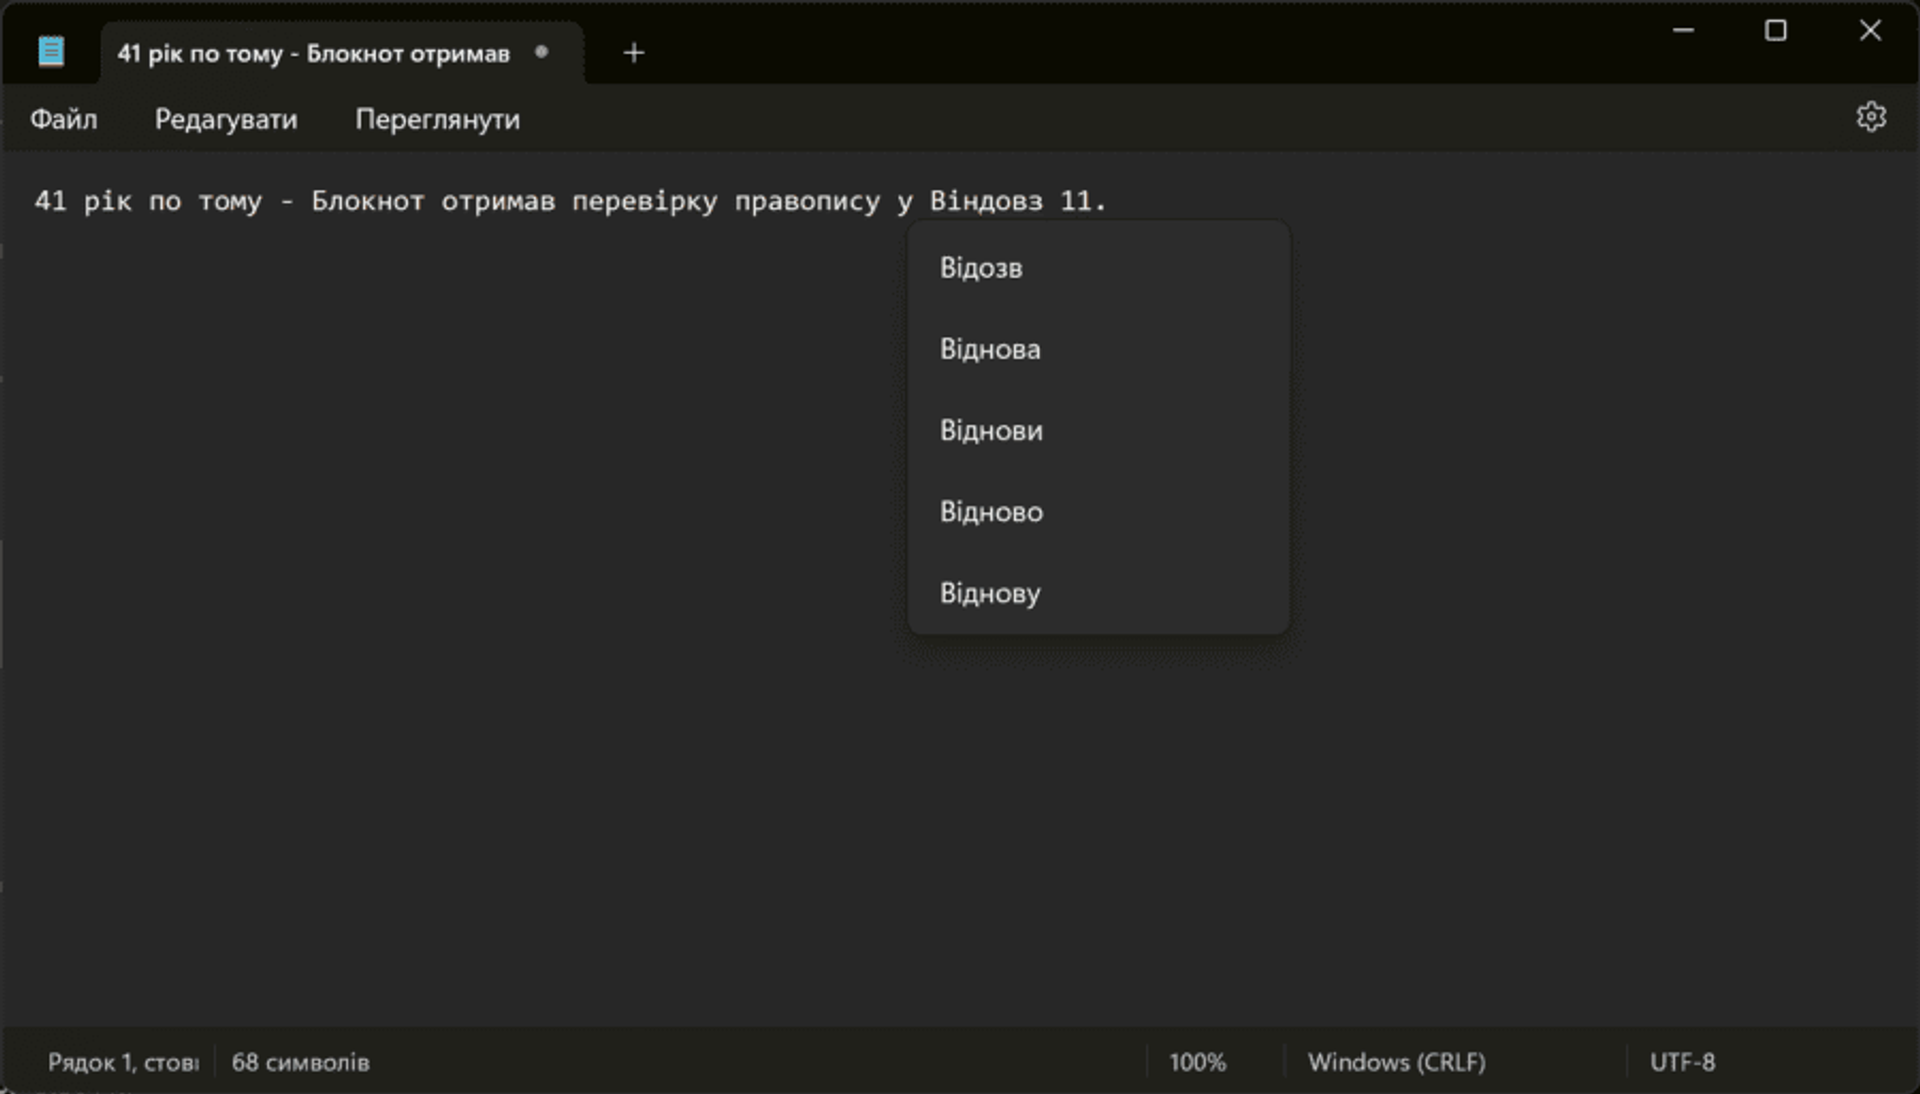The width and height of the screenshot is (1920, 1094).
Task: Click the Notepad app icon in title bar
Action: (51, 51)
